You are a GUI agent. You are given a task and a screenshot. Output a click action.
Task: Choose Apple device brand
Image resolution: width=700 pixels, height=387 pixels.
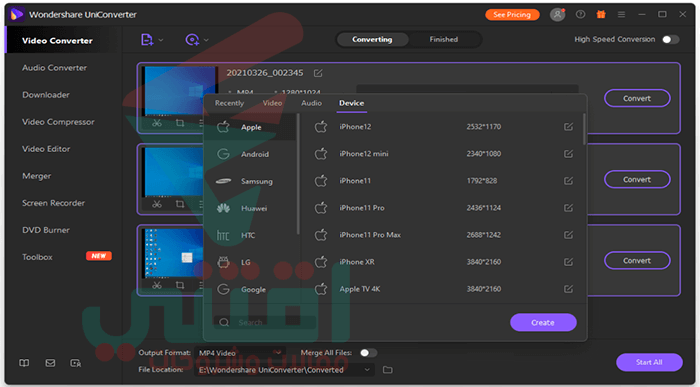tap(250, 127)
